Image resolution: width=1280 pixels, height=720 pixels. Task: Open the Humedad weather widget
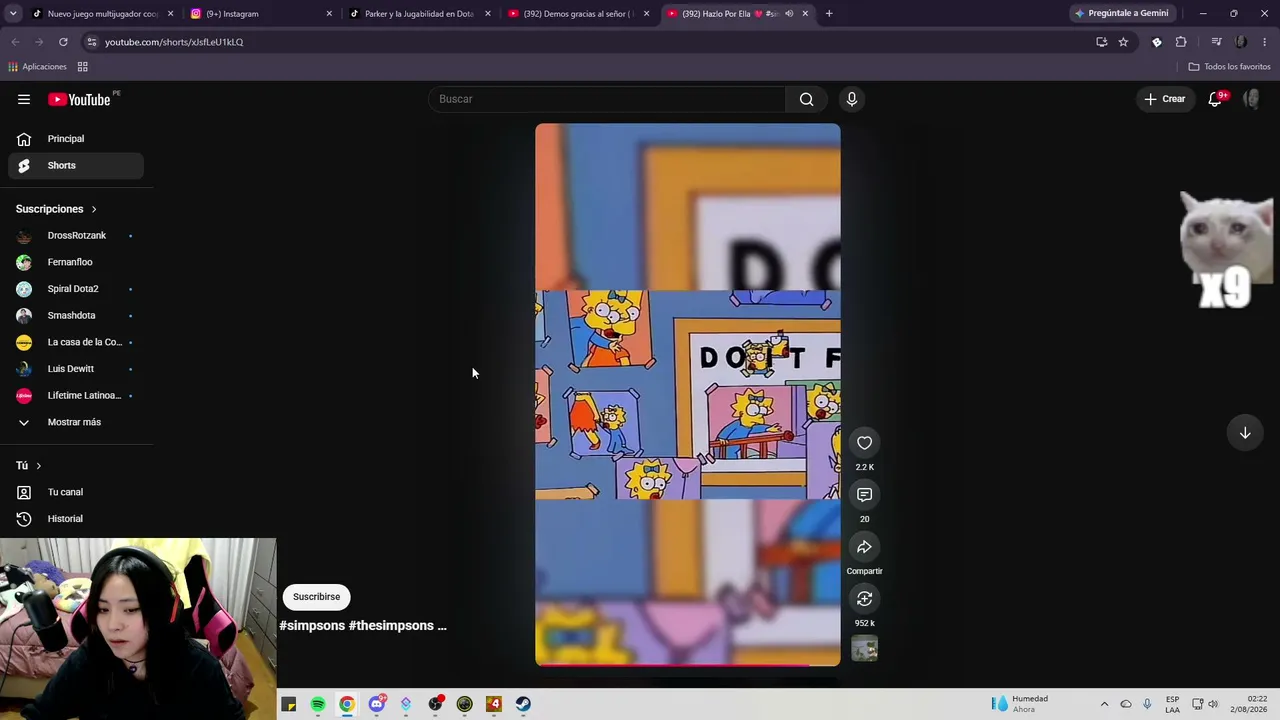tap(1020, 704)
